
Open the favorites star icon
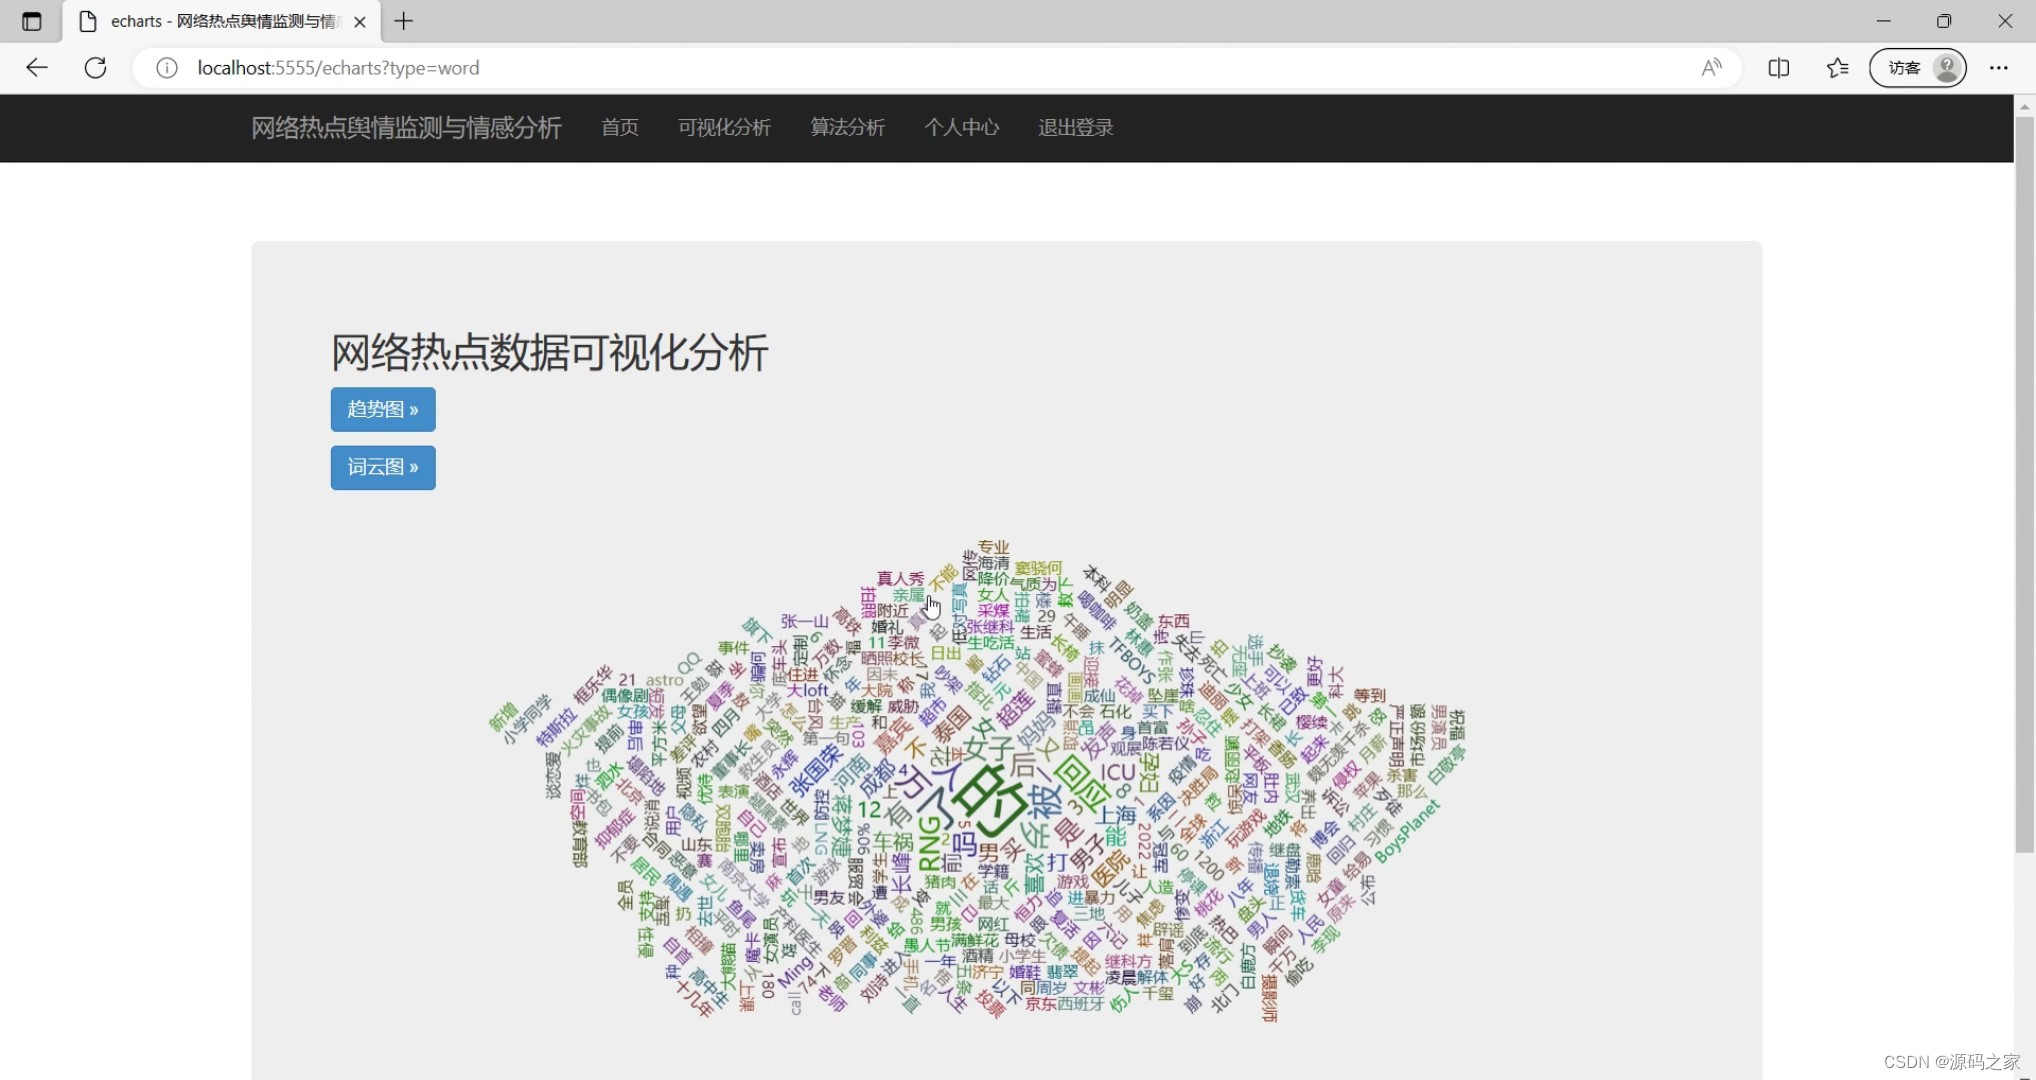(1838, 67)
